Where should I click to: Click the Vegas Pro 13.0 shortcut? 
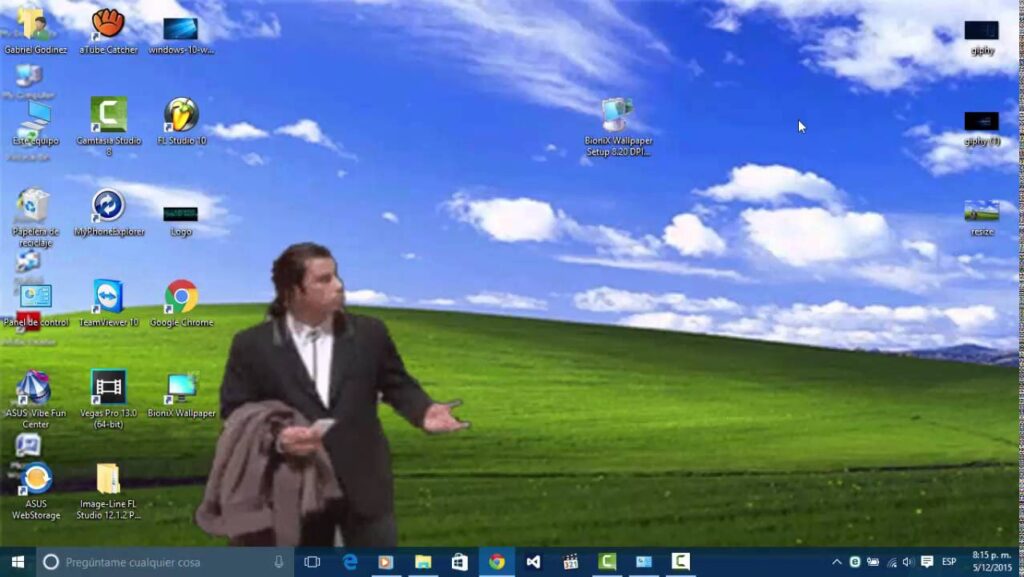coord(108,399)
